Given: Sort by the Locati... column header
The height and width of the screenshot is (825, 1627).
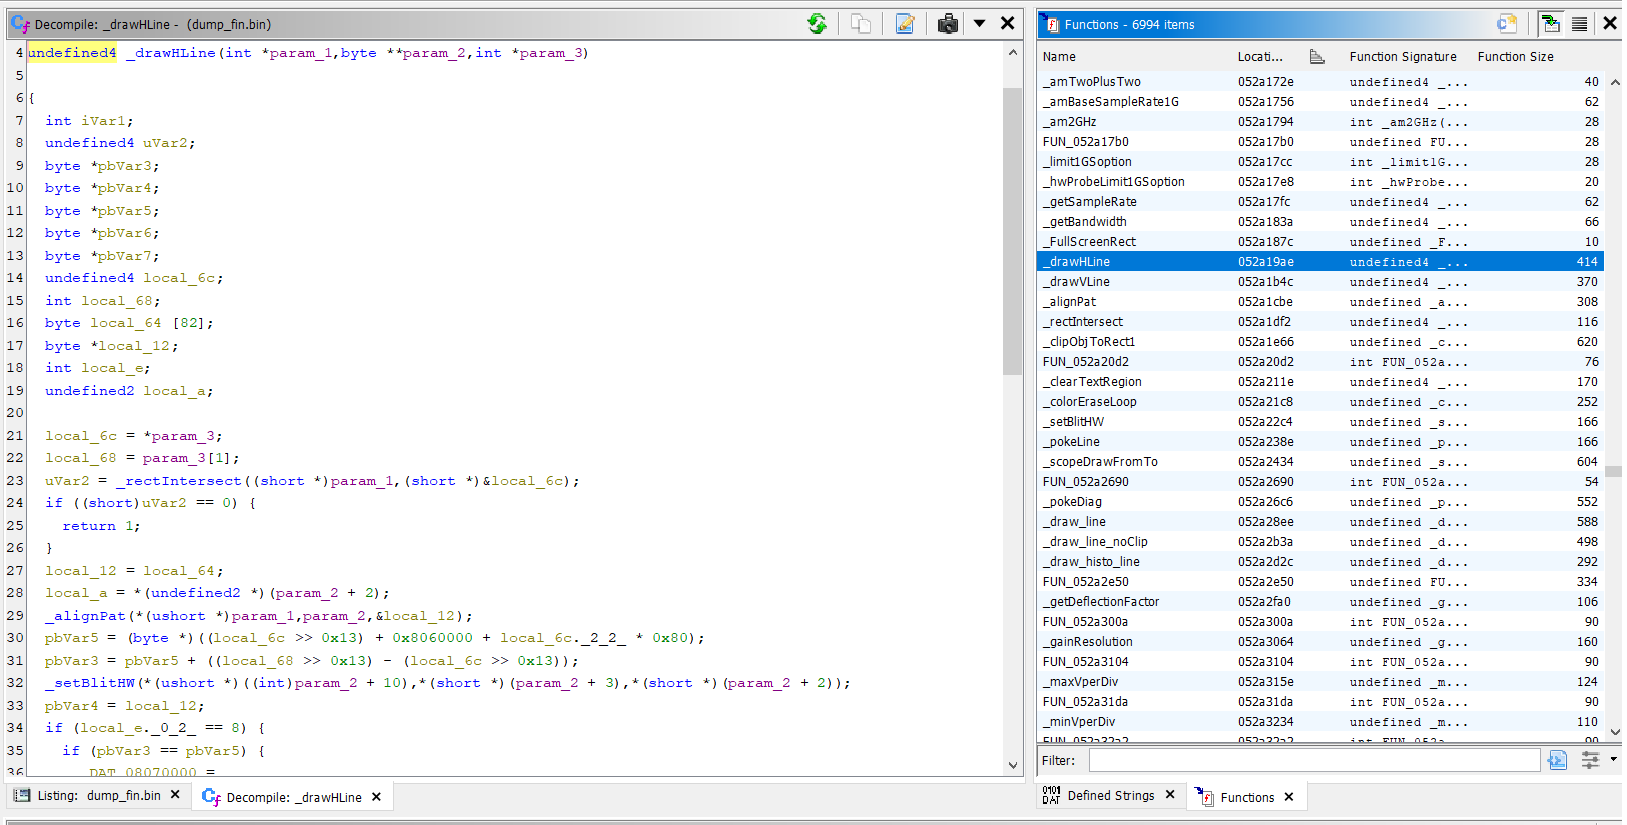Looking at the screenshot, I should [x=1260, y=57].
